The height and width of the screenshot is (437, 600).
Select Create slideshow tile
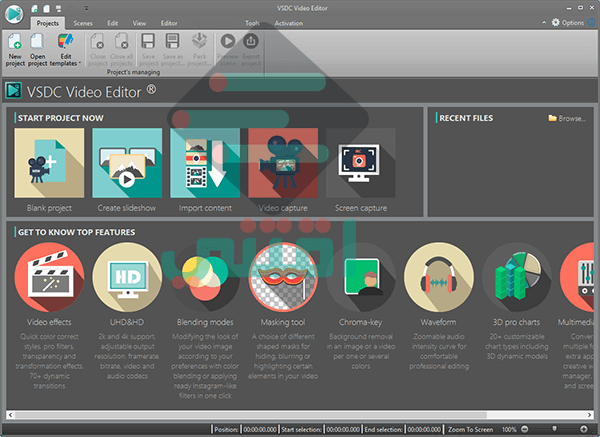127,163
